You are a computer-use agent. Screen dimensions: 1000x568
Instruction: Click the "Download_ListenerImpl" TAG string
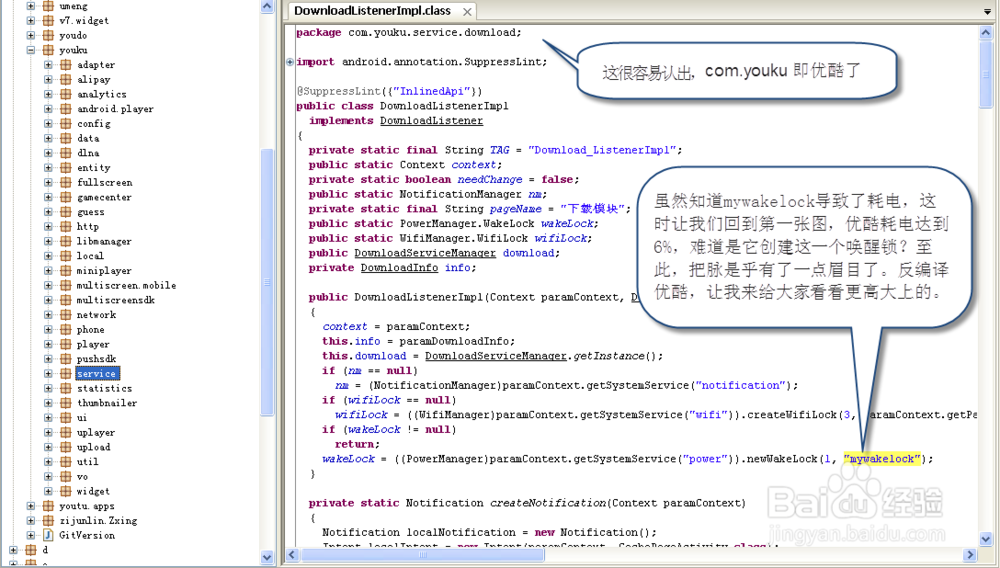tap(602, 150)
